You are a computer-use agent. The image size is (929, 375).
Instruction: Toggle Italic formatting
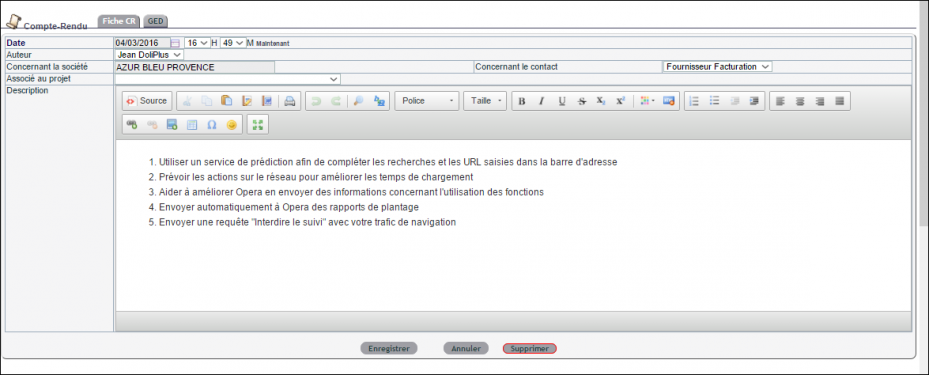coord(541,101)
